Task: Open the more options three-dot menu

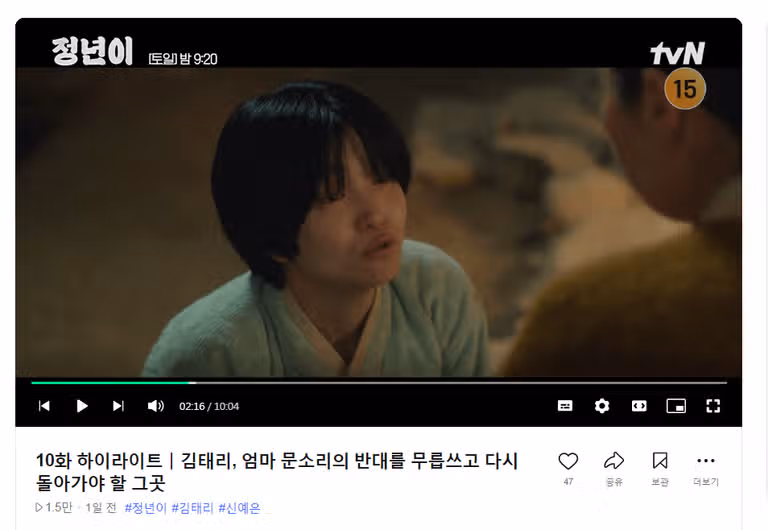Action: (706, 461)
